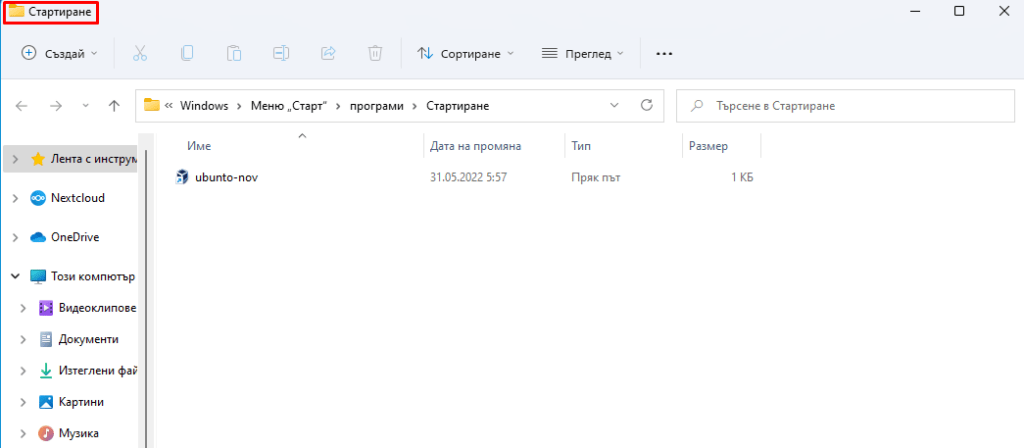Expand the OneDrive tree node

(x=15, y=237)
